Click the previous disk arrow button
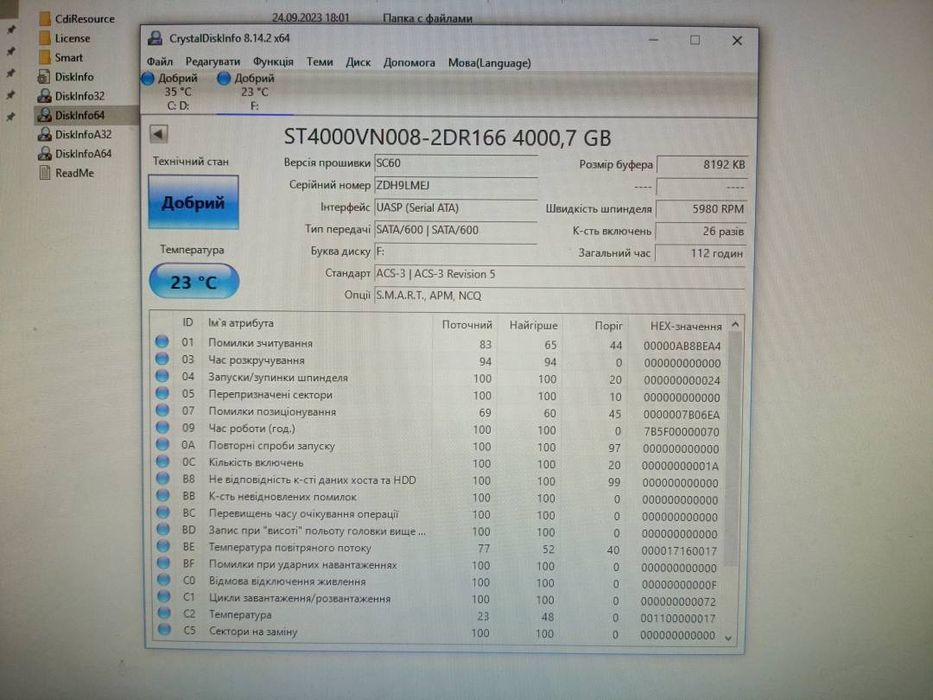Image resolution: width=933 pixels, height=700 pixels. pos(158,134)
